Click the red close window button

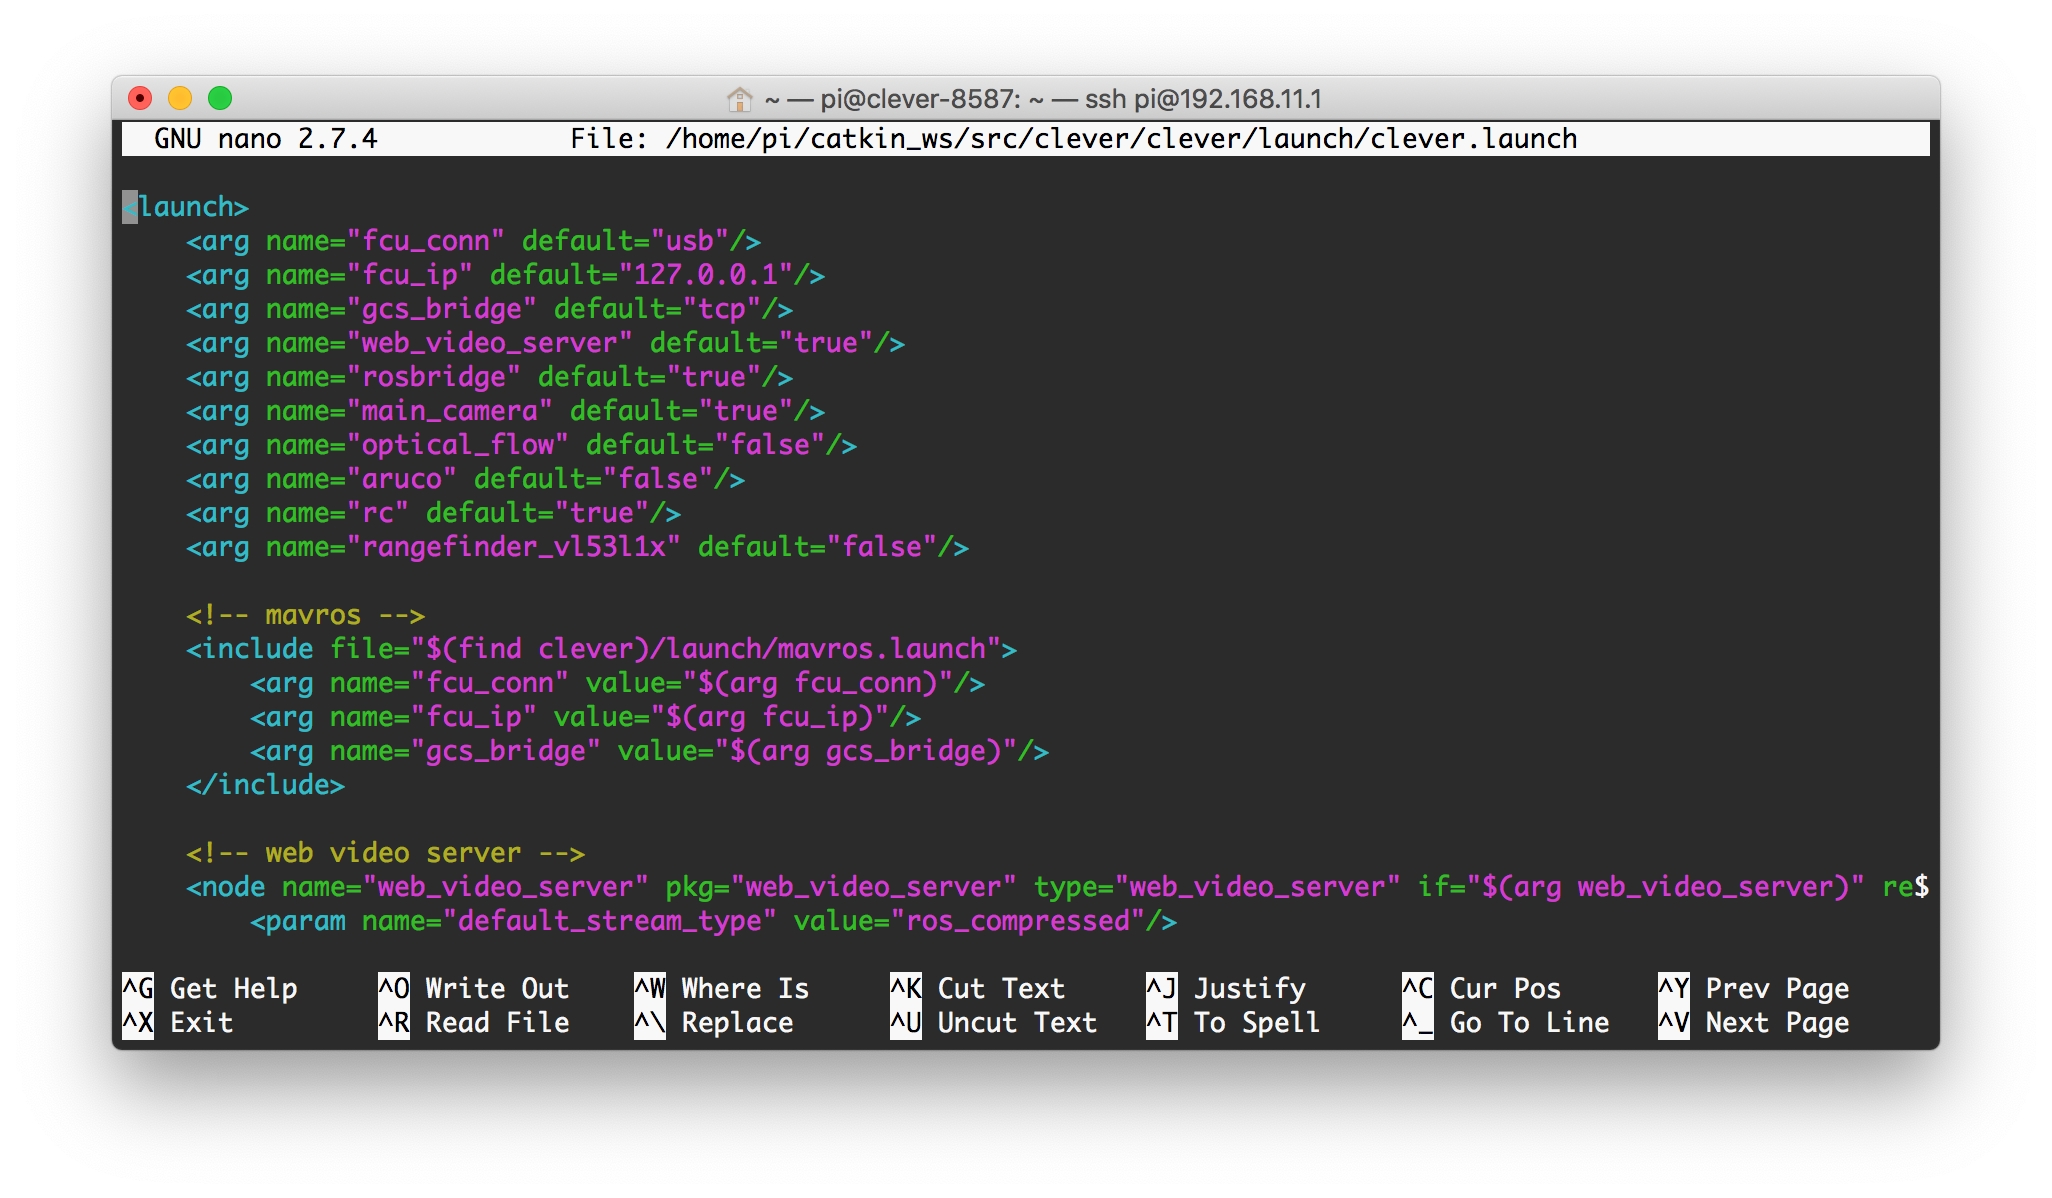pyautogui.click(x=140, y=98)
